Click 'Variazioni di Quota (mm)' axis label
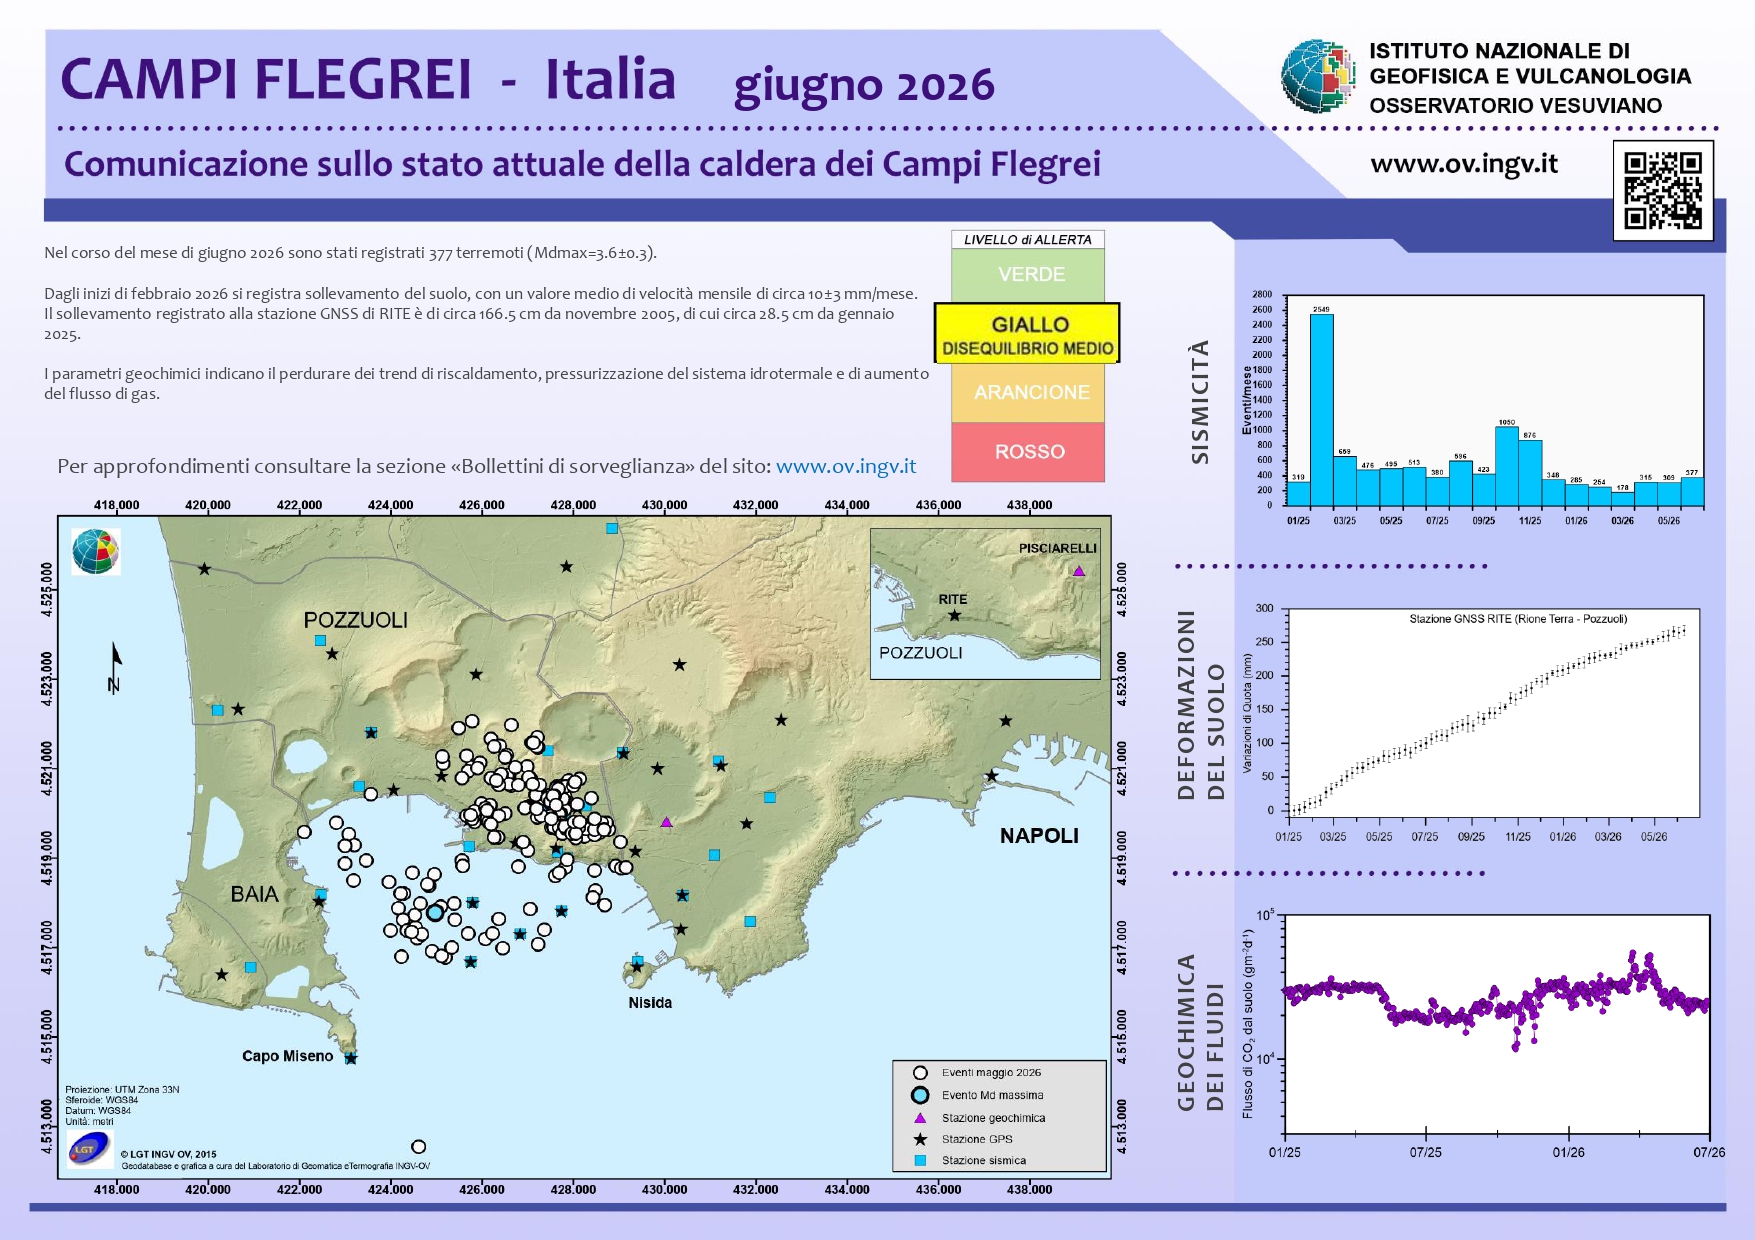Viewport: 1755px width, 1240px height. pos(1247,713)
